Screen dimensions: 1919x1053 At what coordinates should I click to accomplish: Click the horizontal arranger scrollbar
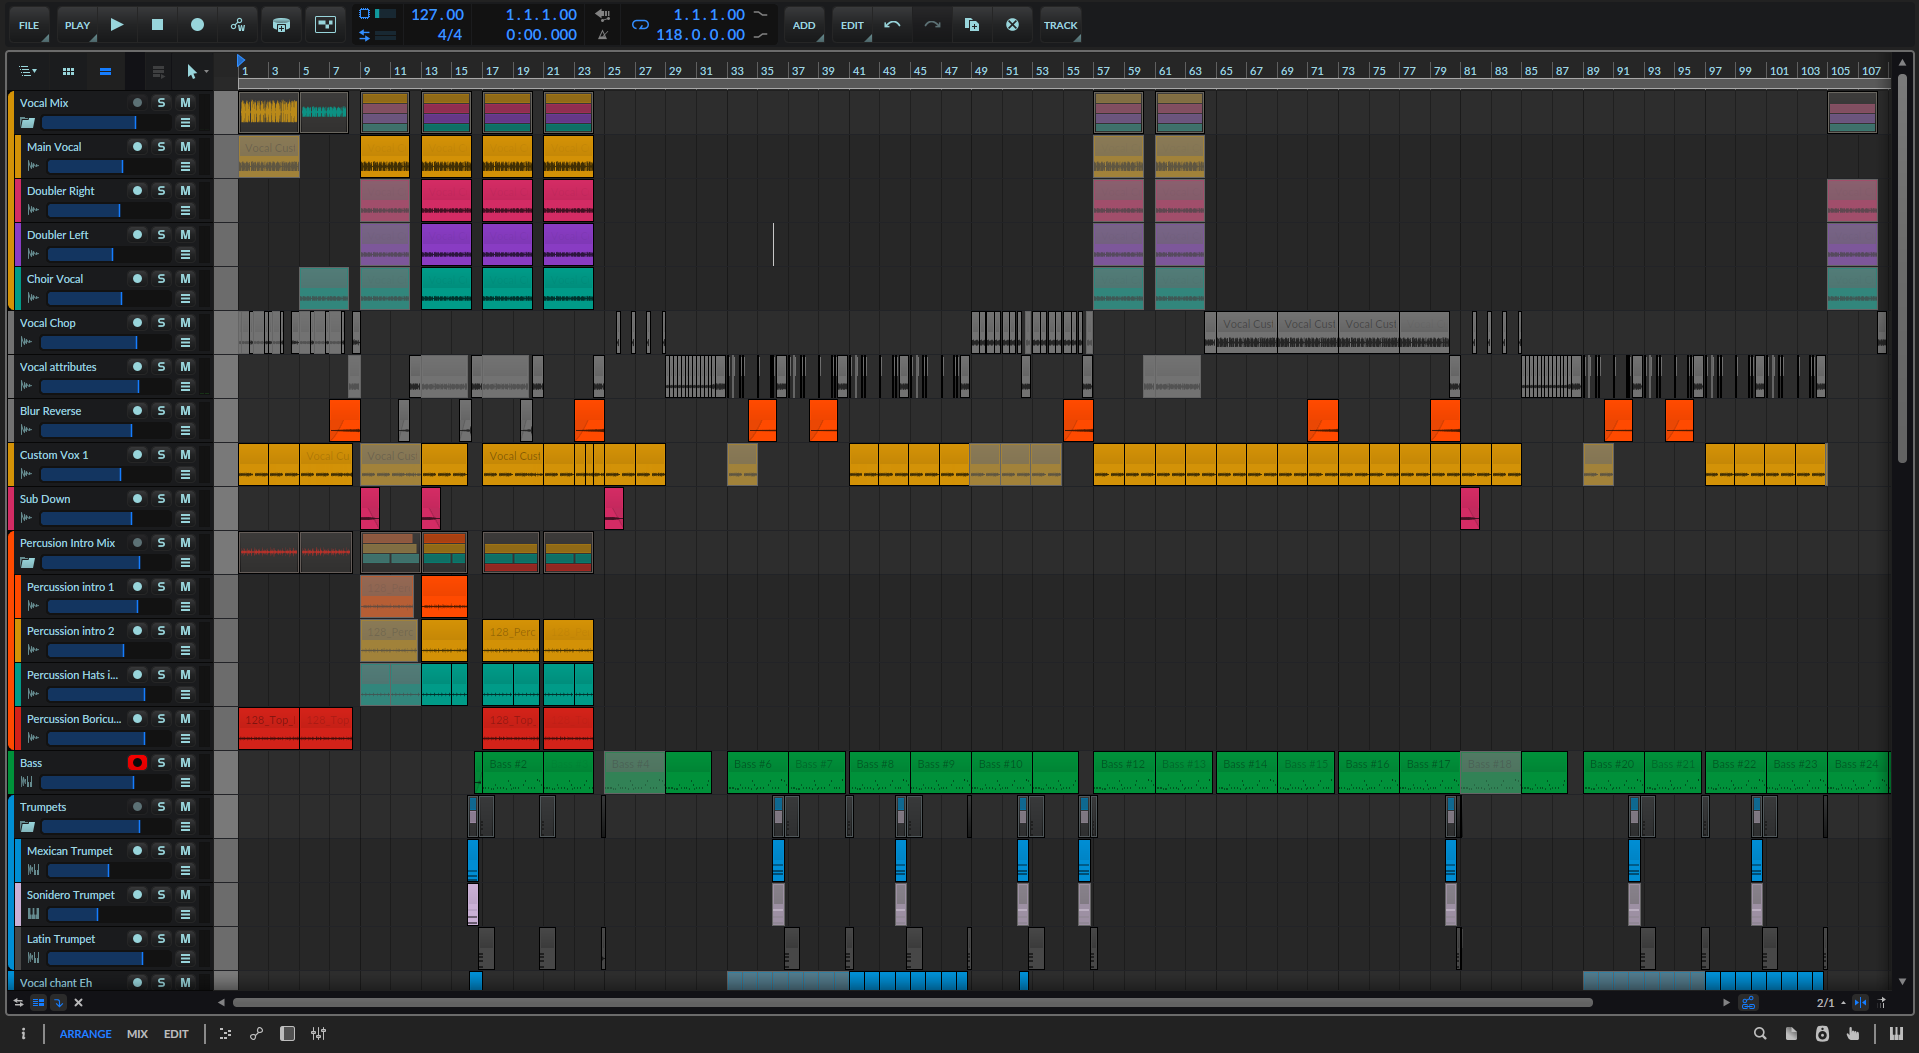(x=912, y=1002)
